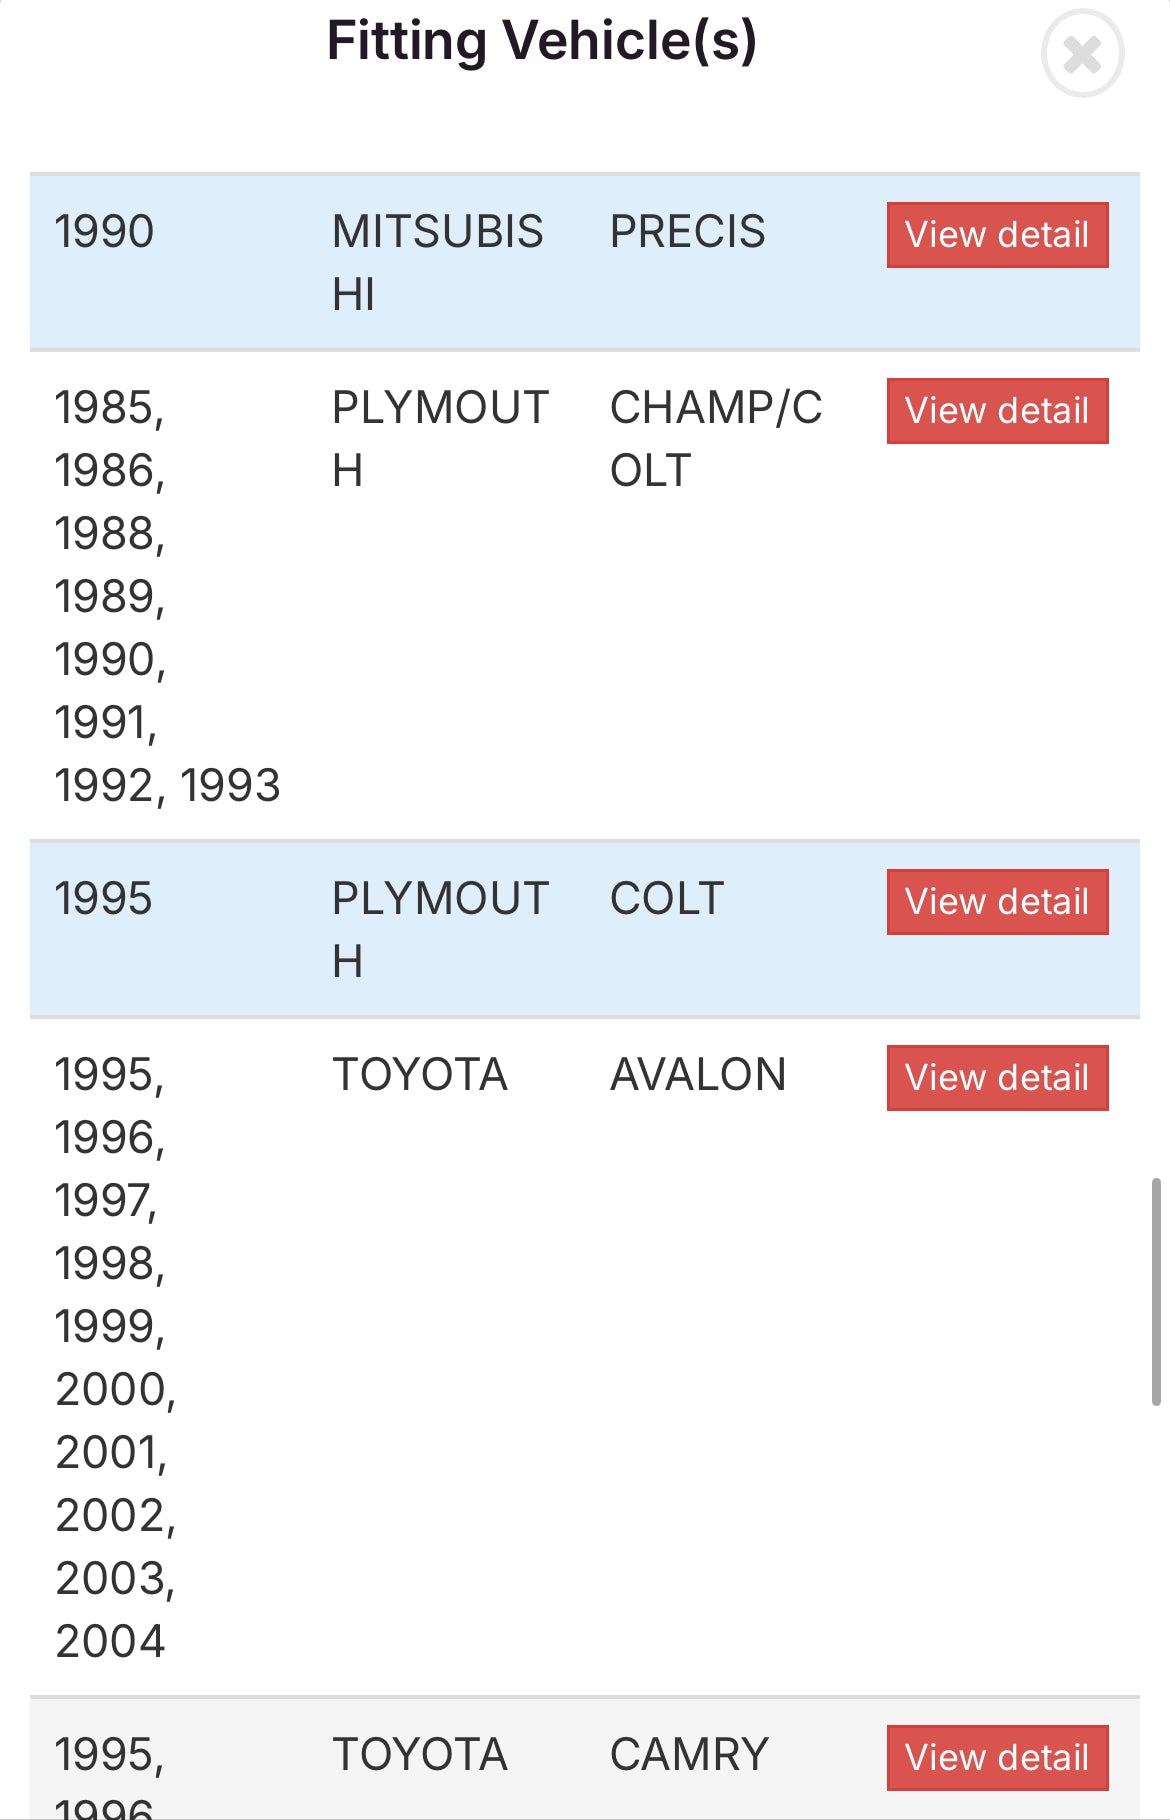Click the COLT model cell
This screenshot has height=1820, width=1170.
[667, 899]
